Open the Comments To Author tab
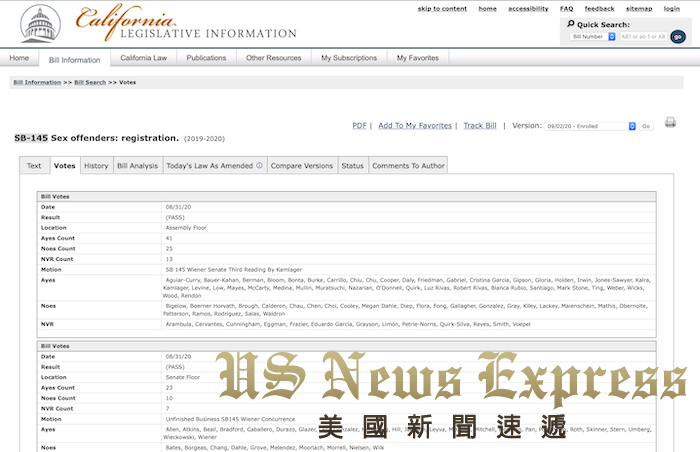The width and height of the screenshot is (700, 452). (408, 165)
